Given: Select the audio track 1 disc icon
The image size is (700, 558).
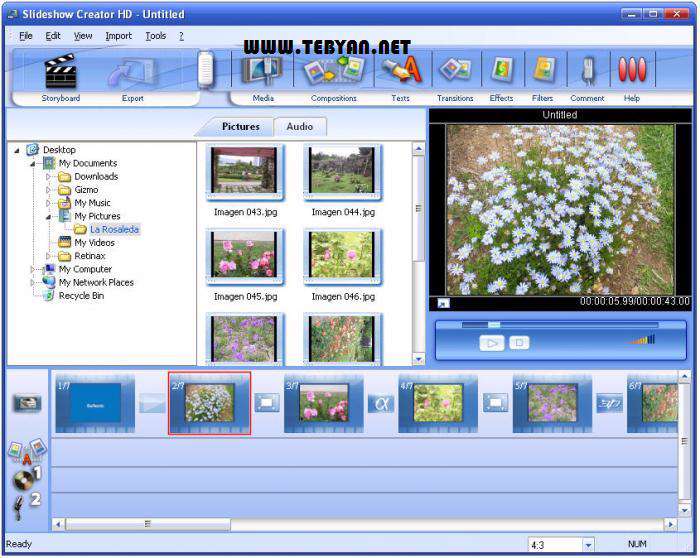Looking at the screenshot, I should [x=26, y=478].
